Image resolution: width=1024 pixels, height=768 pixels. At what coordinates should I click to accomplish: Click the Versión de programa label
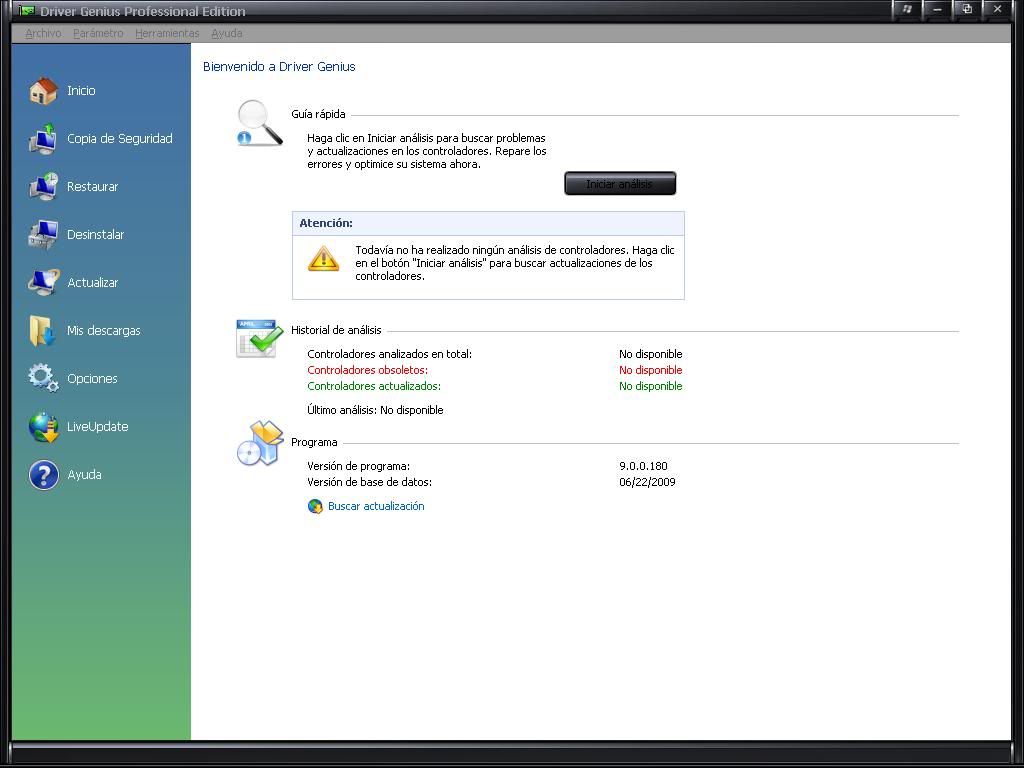pyautogui.click(x=359, y=466)
